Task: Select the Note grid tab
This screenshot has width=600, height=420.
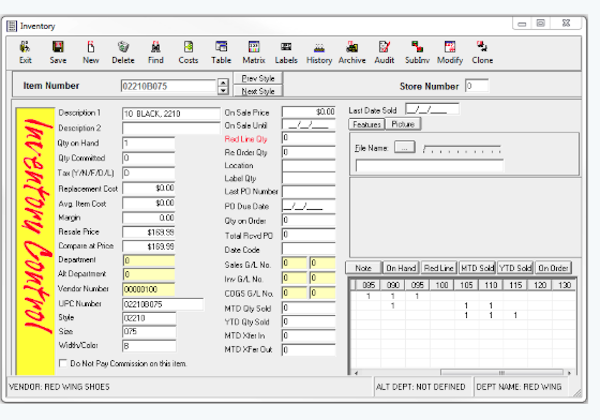Action: (x=363, y=268)
